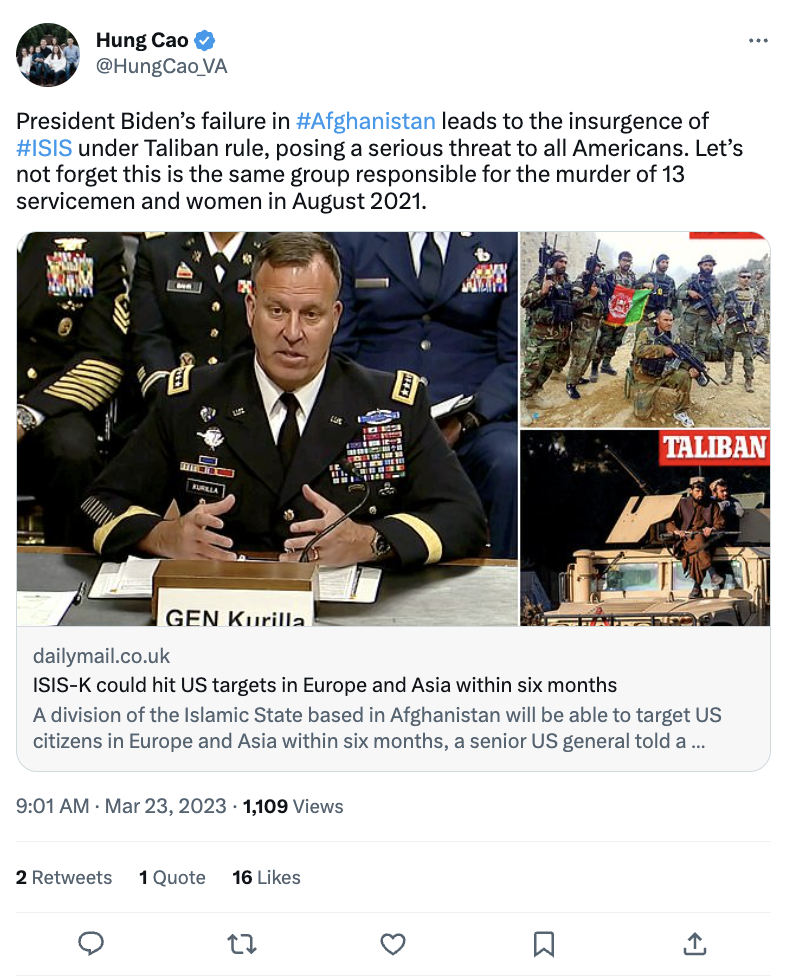Retweet this post using the arrows icon
This screenshot has width=792, height=976.
click(243, 943)
